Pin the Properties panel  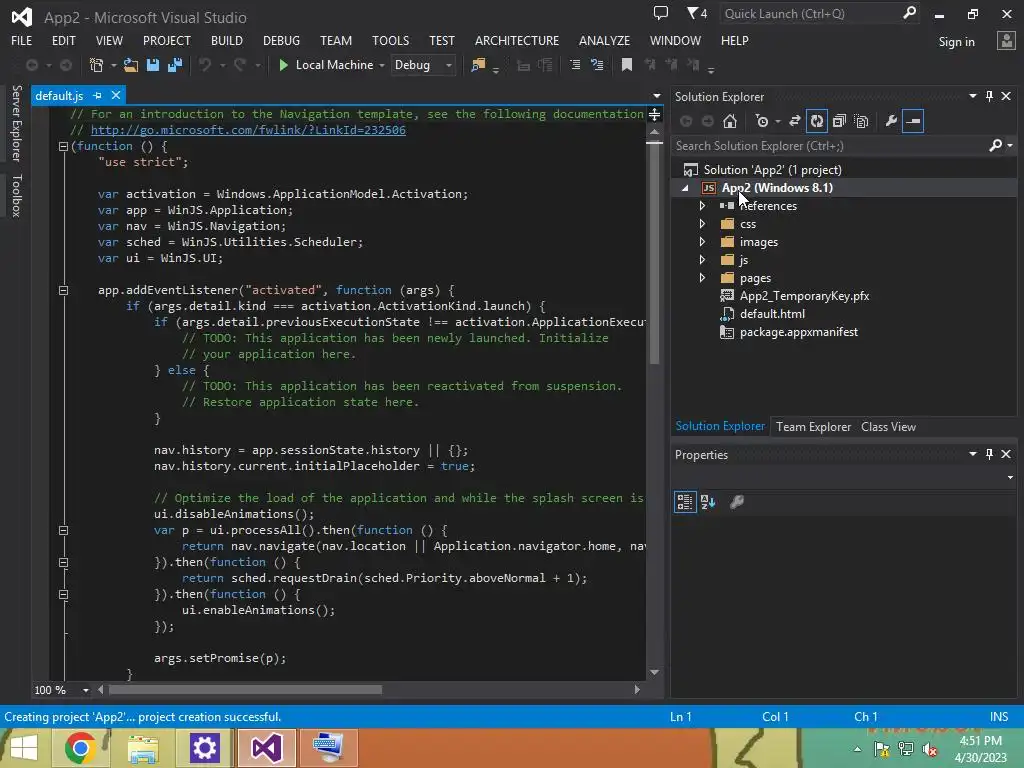pyautogui.click(x=989, y=454)
